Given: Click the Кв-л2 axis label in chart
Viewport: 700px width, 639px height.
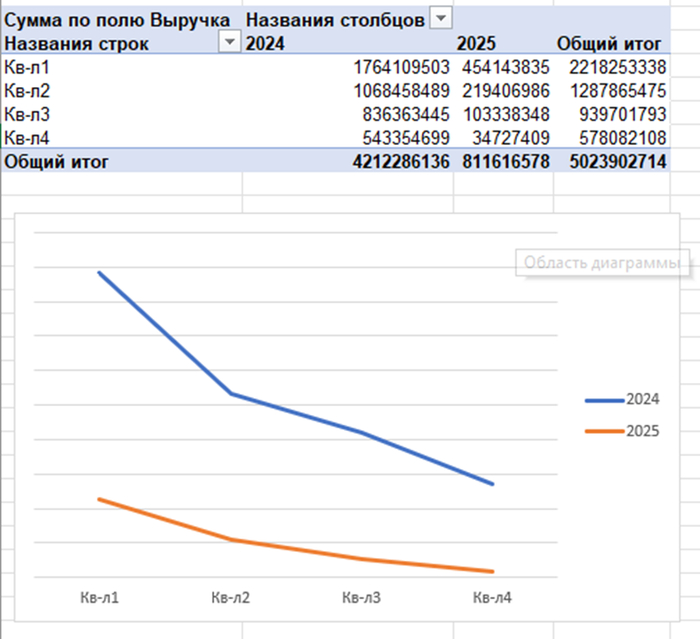Looking at the screenshot, I should (231, 598).
